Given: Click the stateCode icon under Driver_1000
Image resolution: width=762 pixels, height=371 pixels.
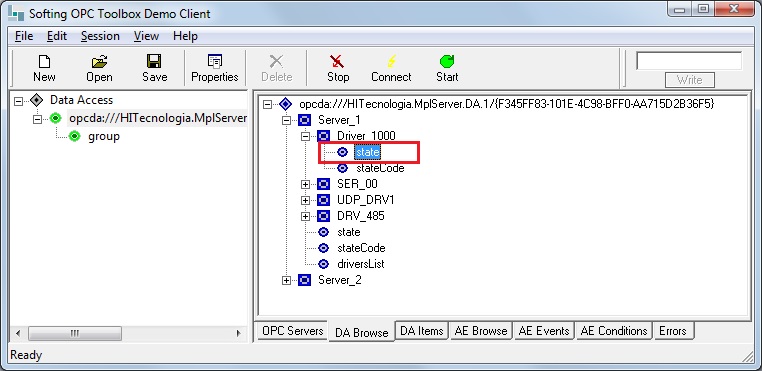Looking at the screenshot, I should [343, 168].
